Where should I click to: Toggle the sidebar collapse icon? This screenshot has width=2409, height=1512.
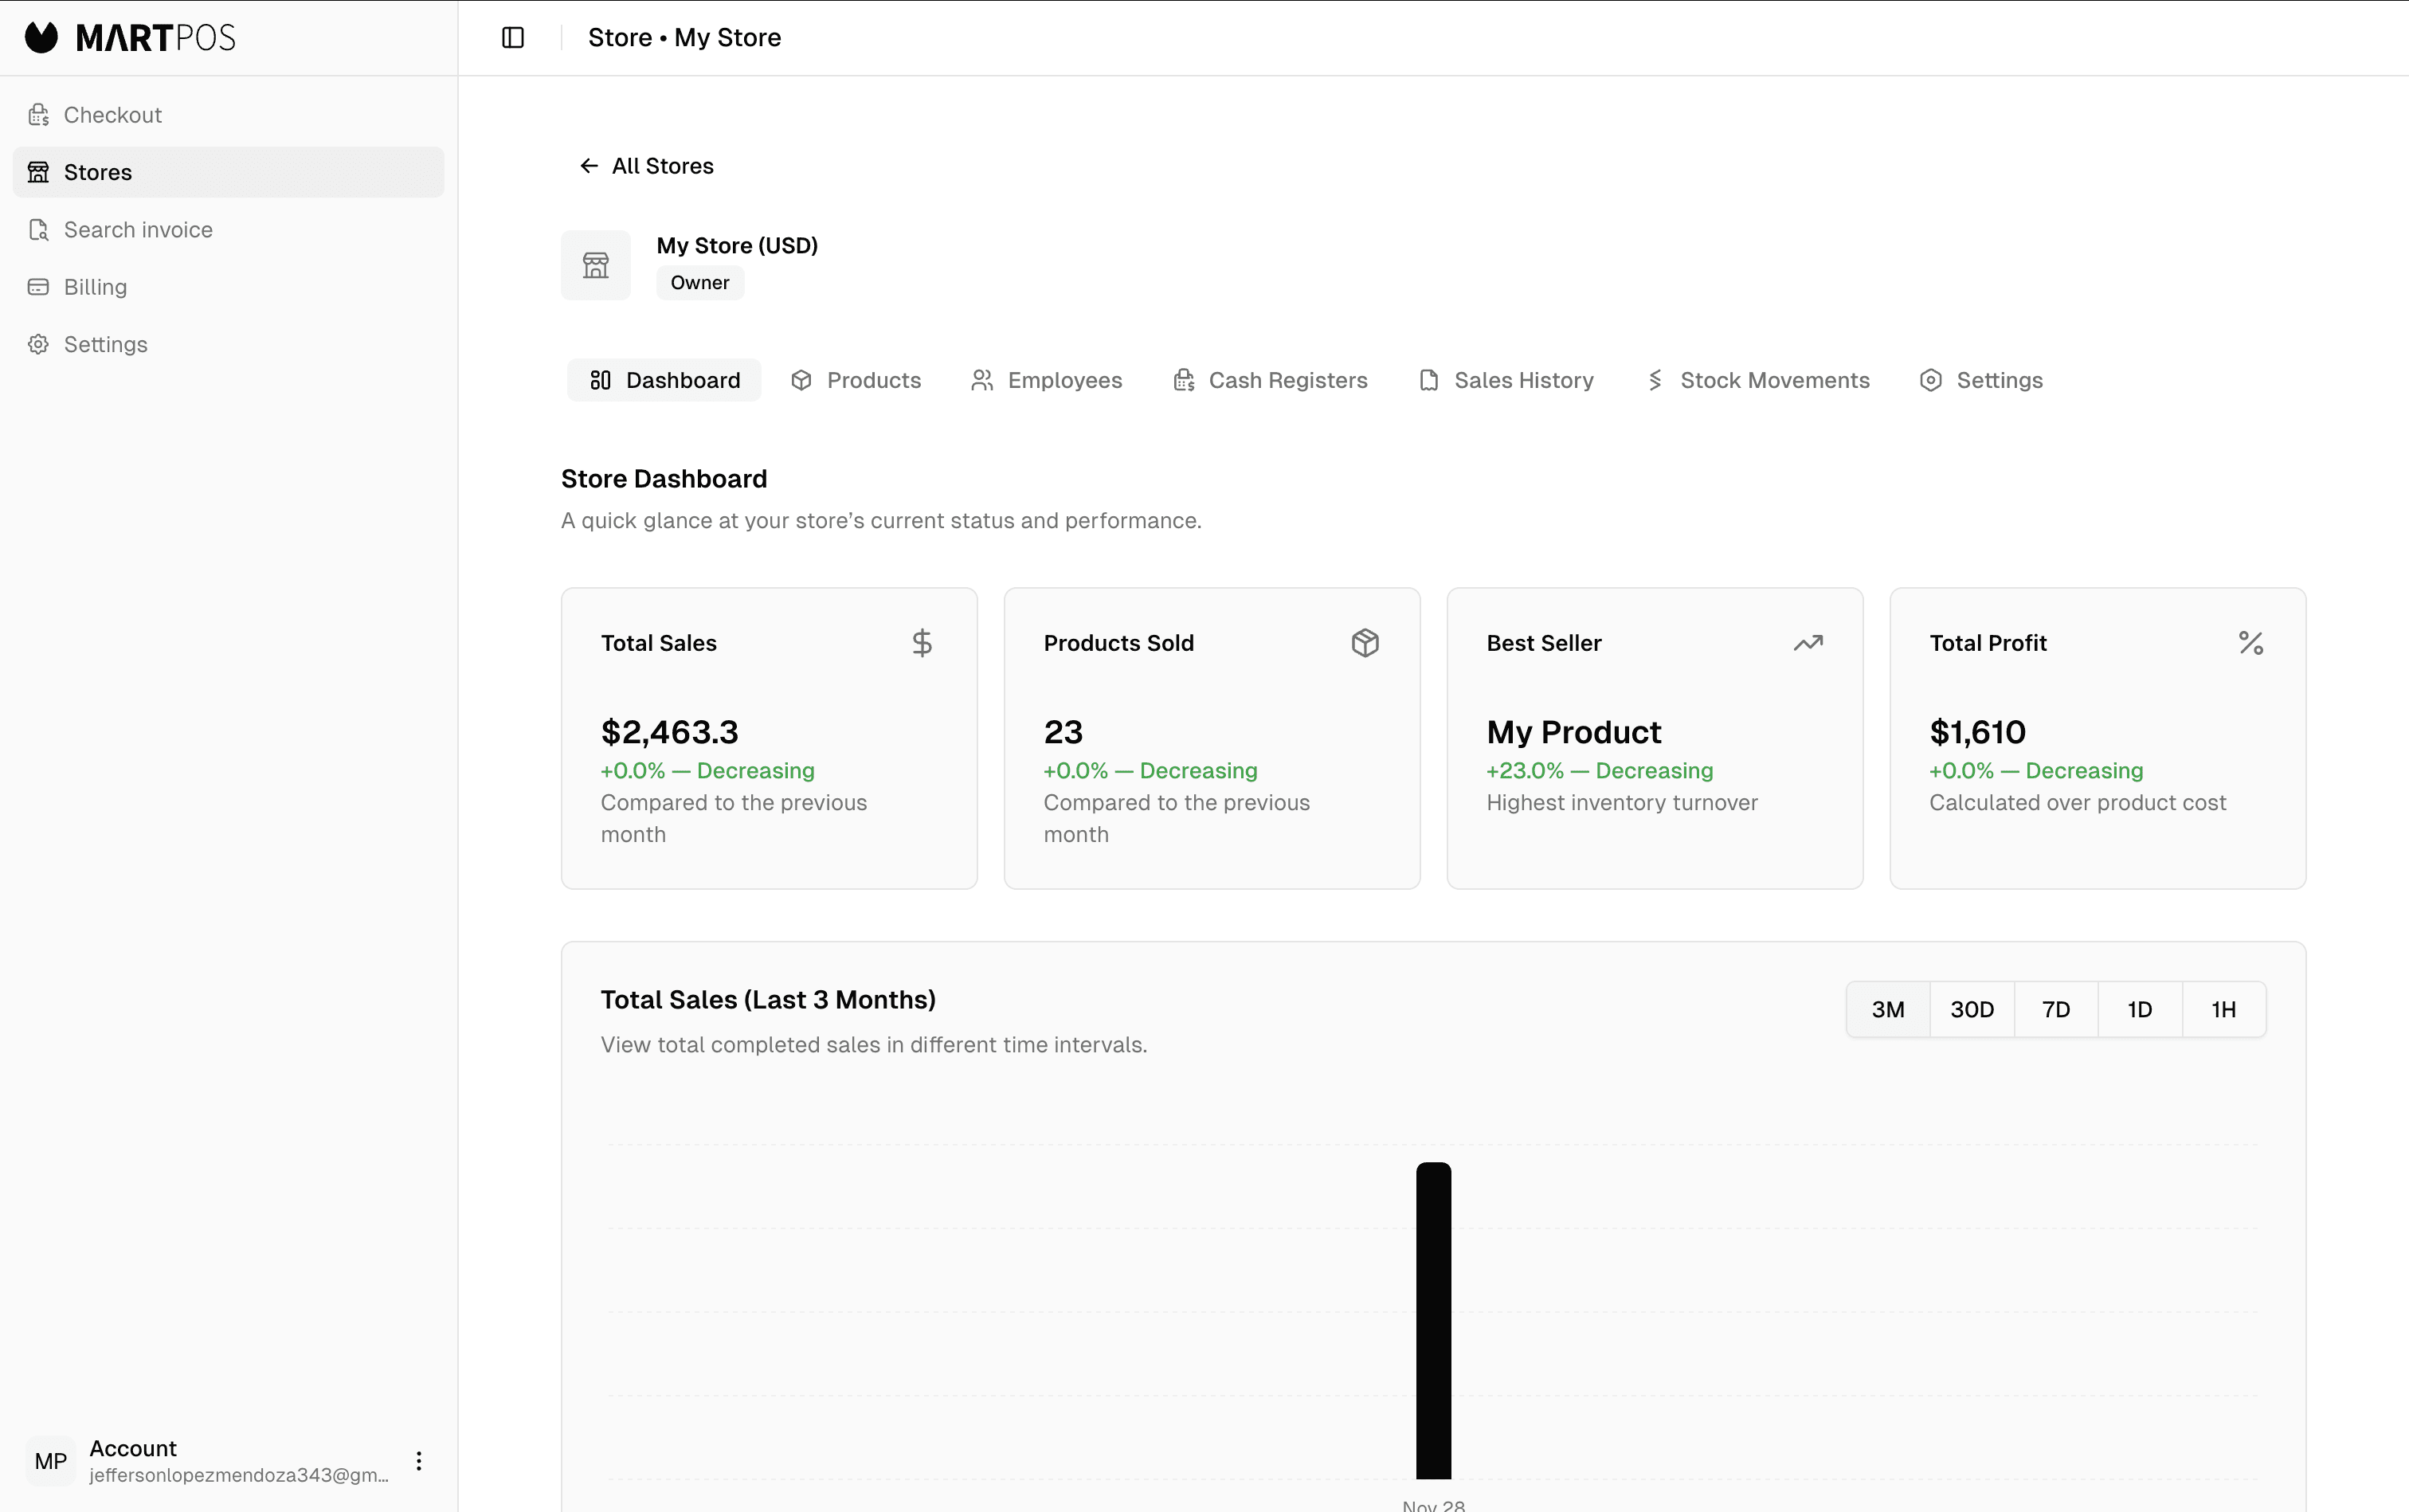(x=513, y=38)
